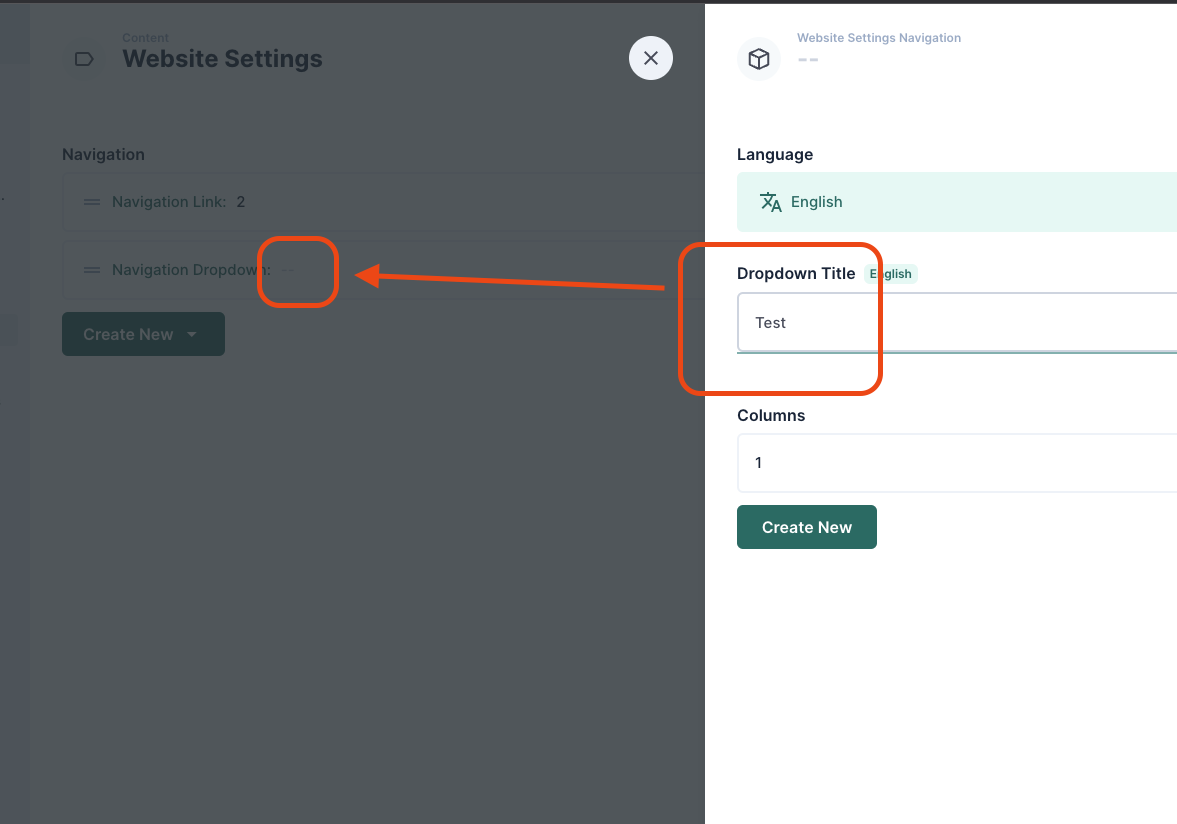Viewport: 1177px width, 824px height.
Task: Grab the drag handle of Navigation Link row
Action: tap(92, 202)
